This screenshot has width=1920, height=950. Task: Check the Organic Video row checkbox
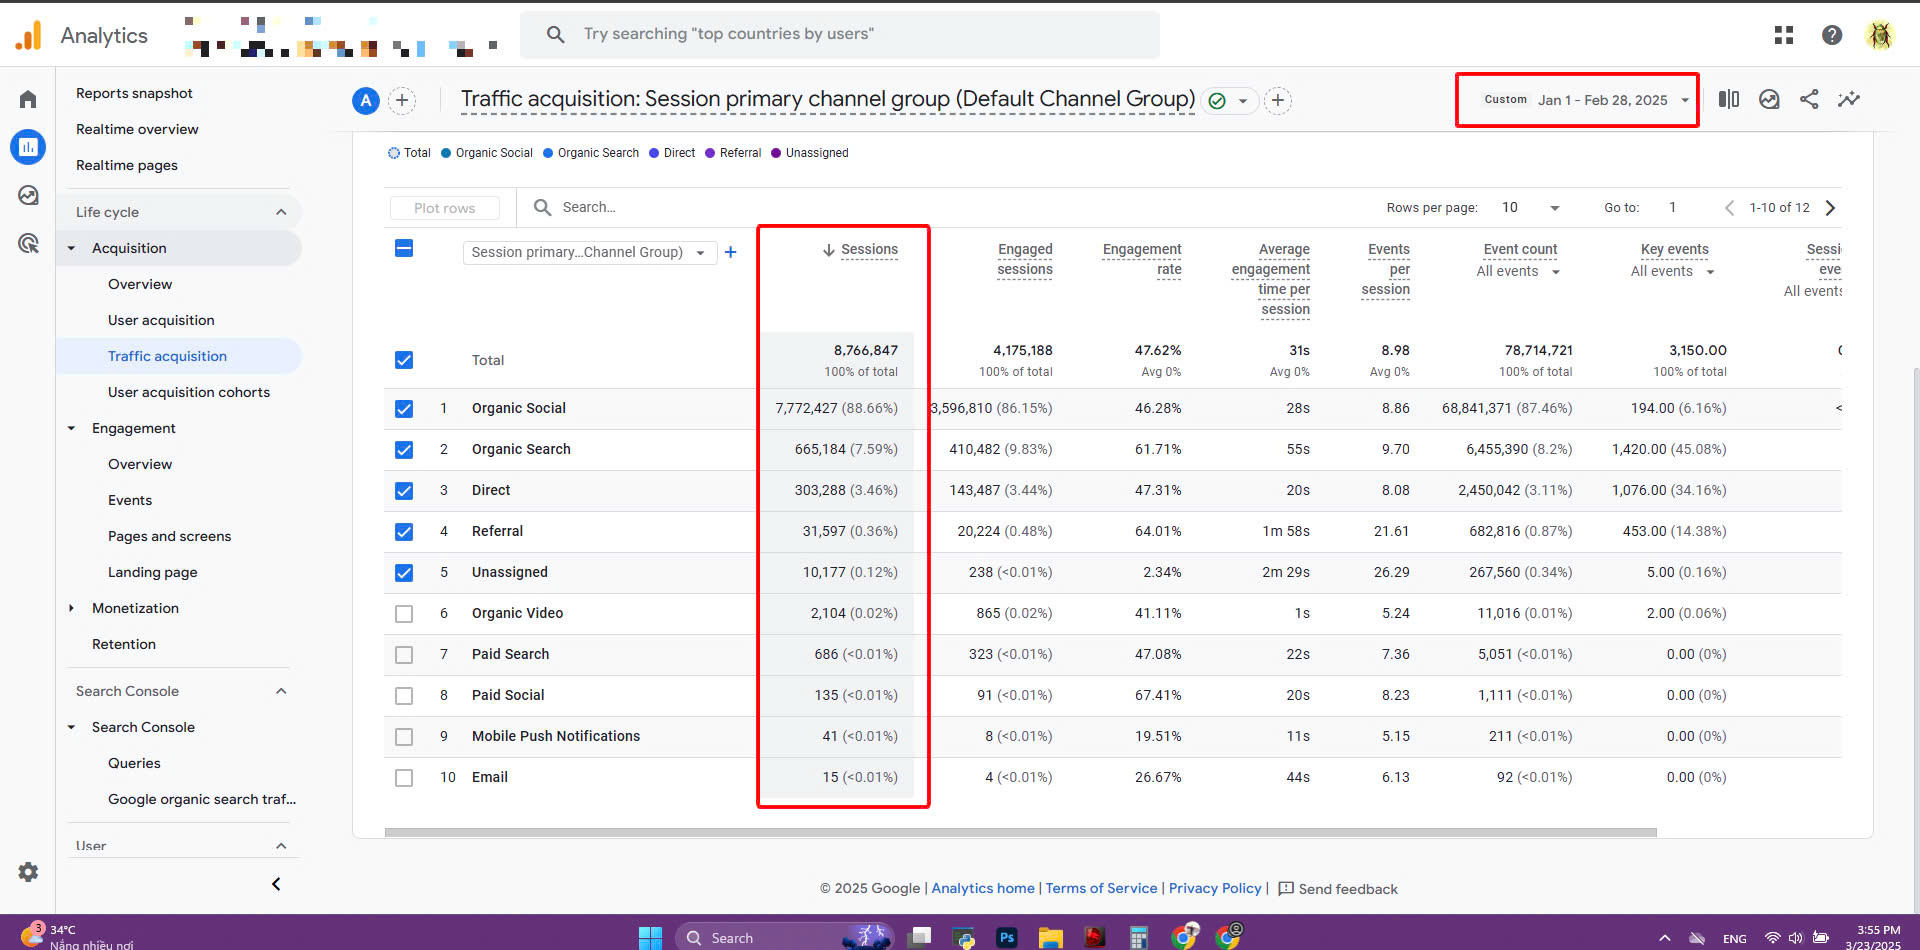[x=404, y=614]
